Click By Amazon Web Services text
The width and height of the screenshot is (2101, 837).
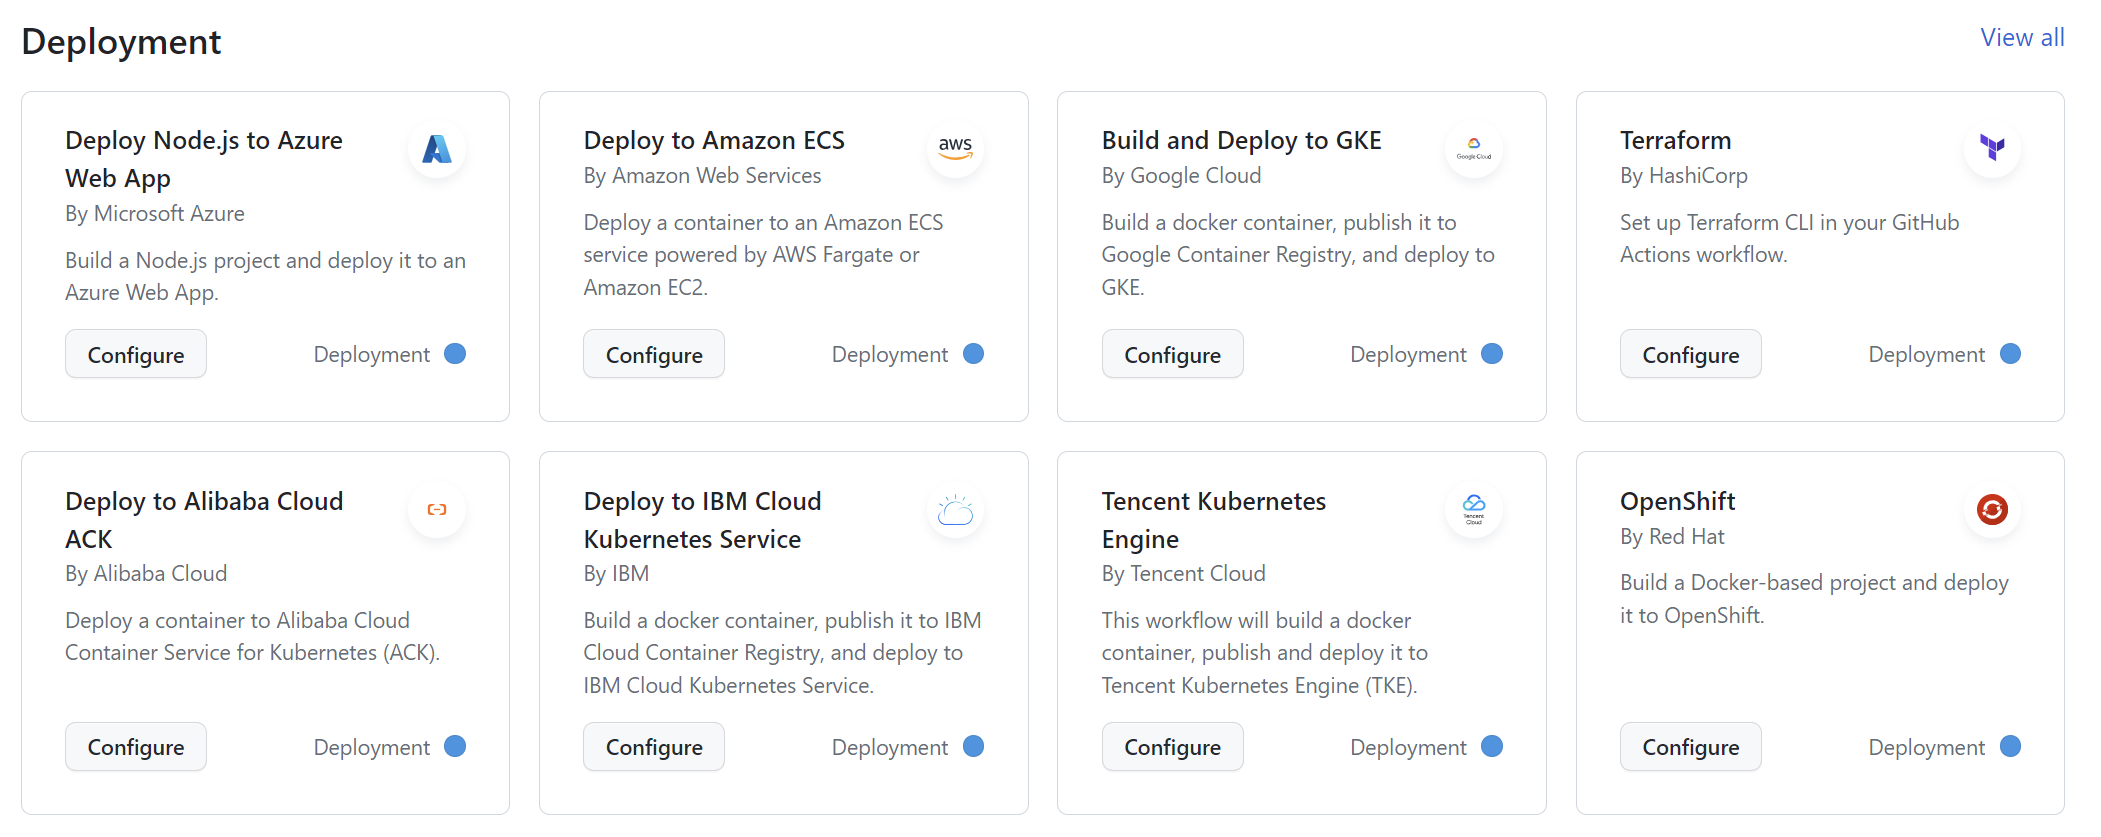tap(702, 176)
